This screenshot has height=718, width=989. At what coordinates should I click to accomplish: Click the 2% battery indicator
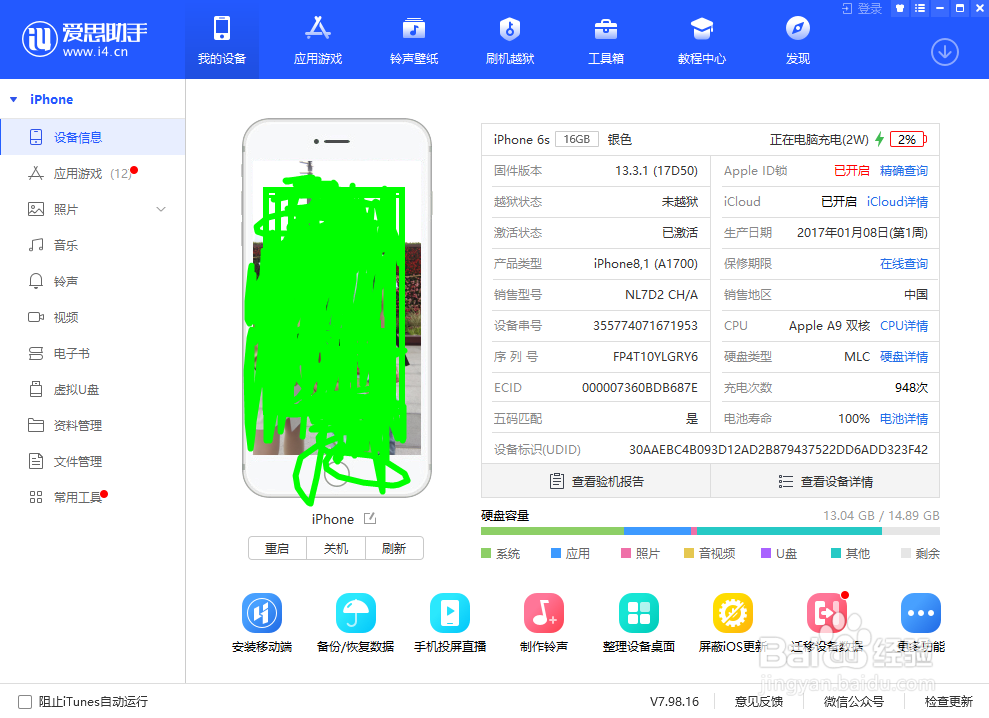tap(908, 139)
